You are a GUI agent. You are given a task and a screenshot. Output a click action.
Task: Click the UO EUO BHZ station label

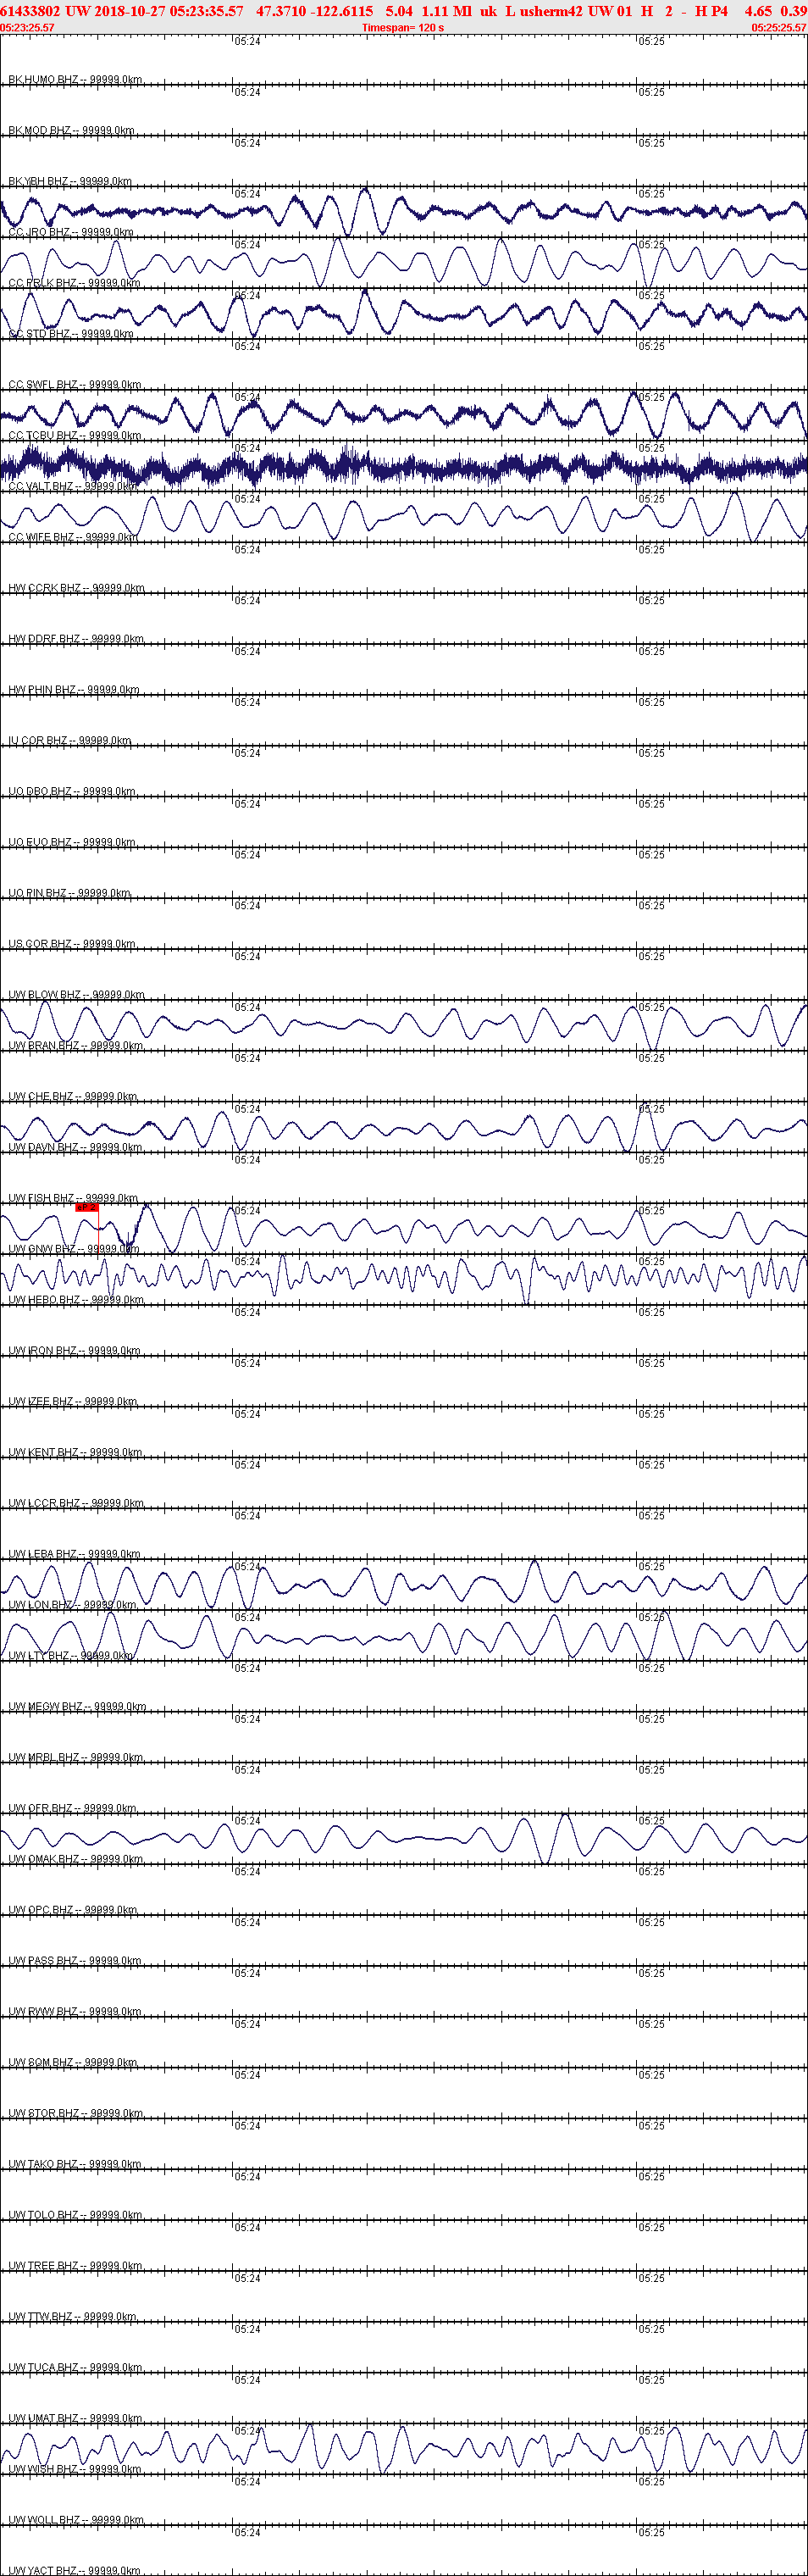[72, 843]
